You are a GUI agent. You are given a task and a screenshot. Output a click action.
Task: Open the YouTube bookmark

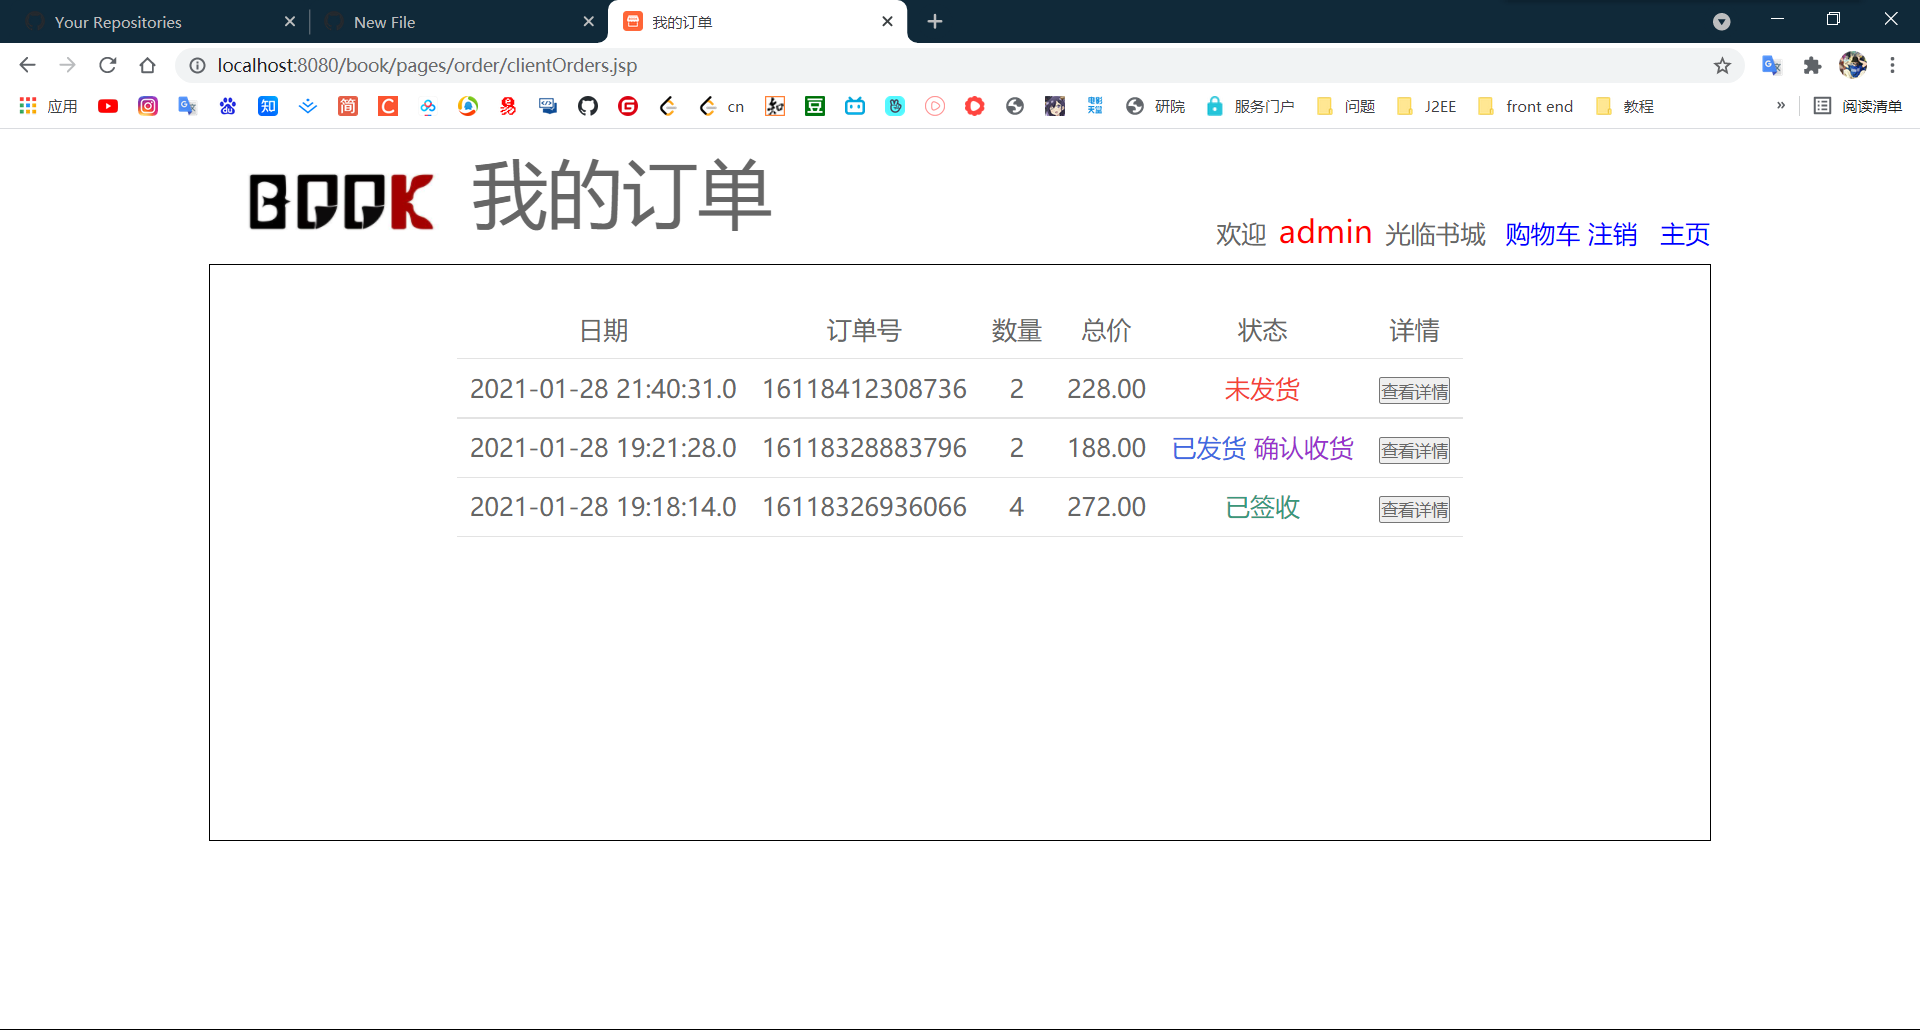[x=108, y=106]
